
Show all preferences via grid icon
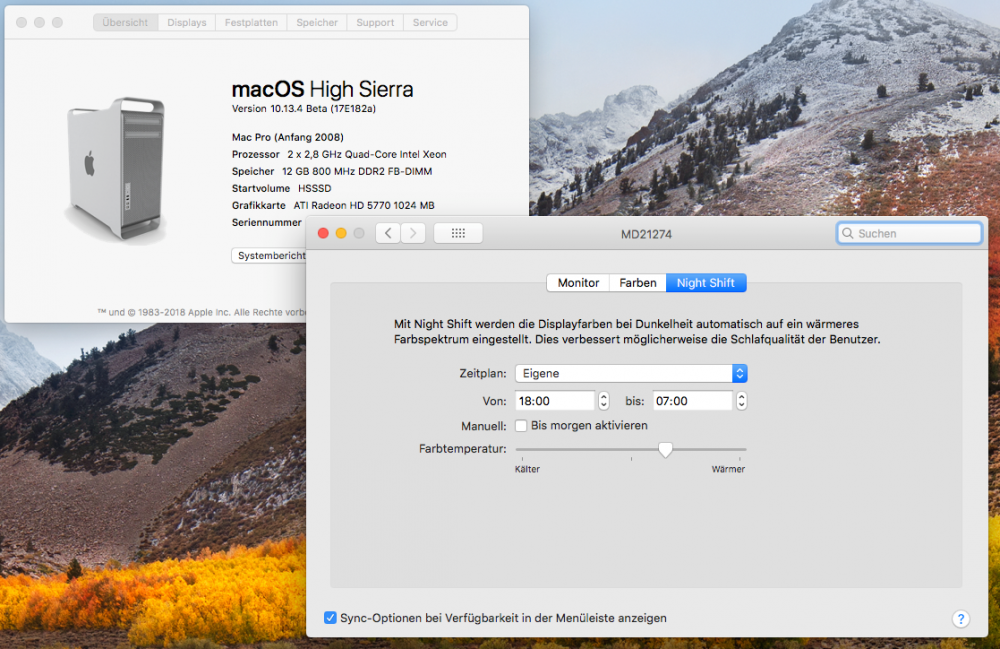[x=458, y=233]
